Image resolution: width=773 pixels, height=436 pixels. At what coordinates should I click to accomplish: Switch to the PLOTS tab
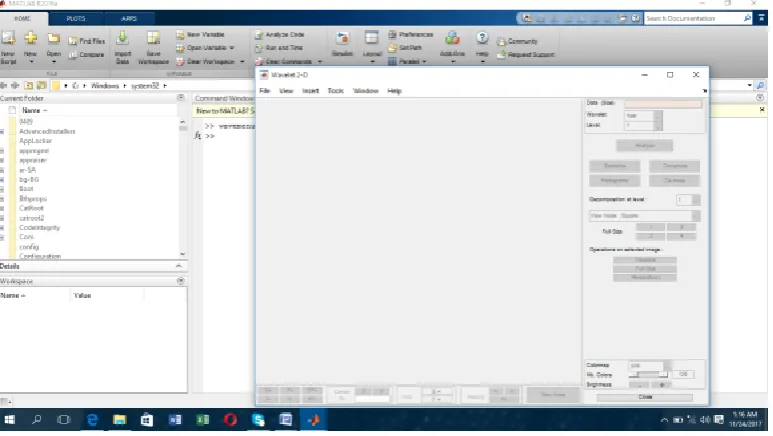76,19
